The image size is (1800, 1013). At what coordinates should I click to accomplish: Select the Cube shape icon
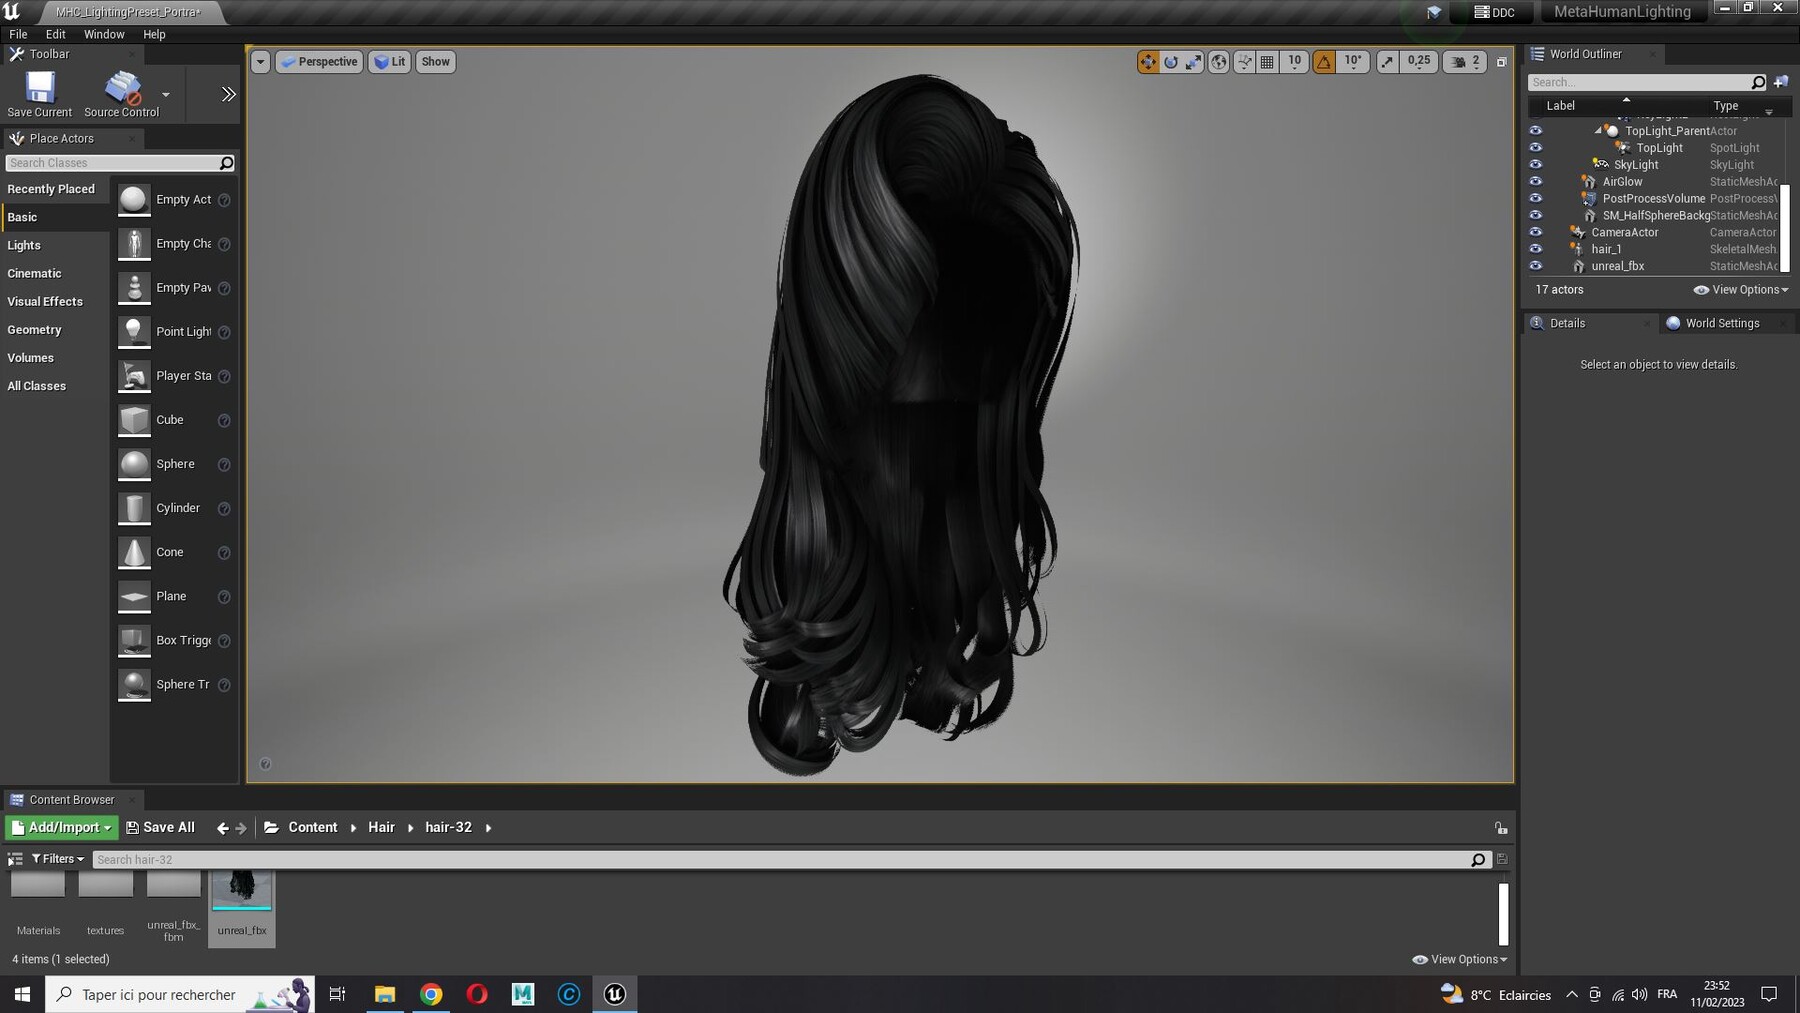click(x=134, y=420)
